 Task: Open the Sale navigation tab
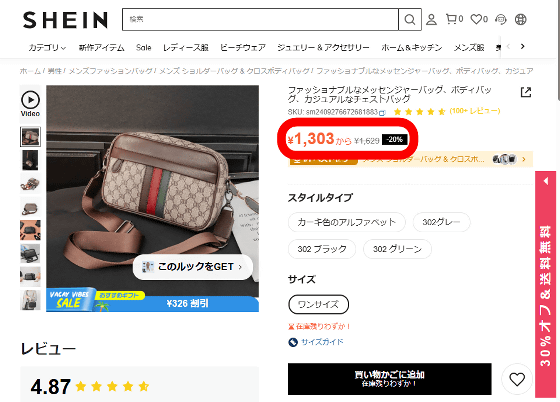click(x=144, y=47)
